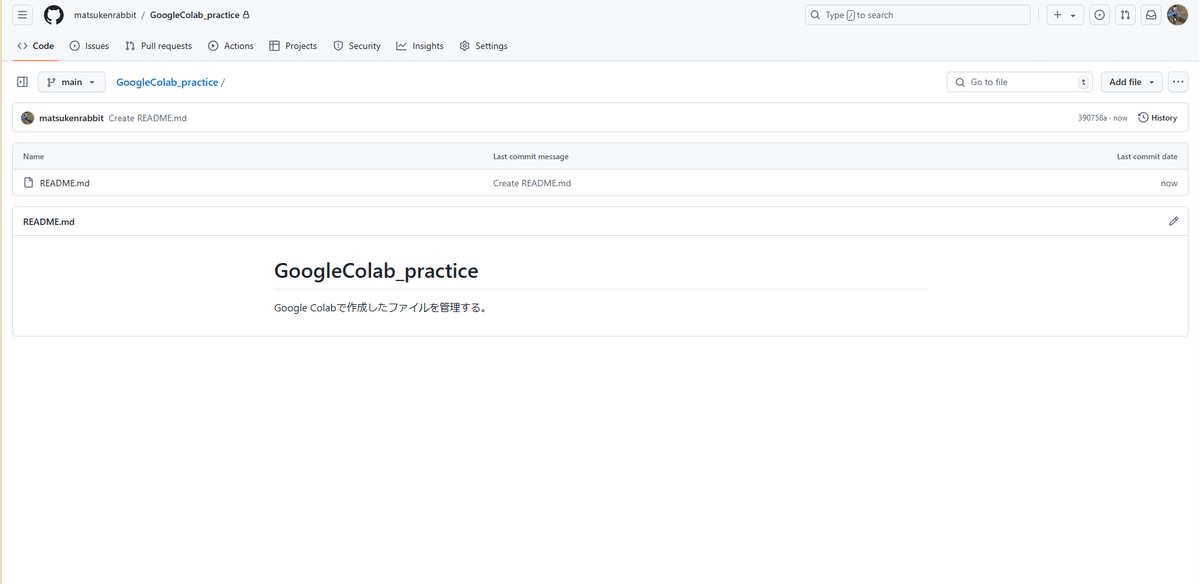This screenshot has width=1200, height=584.
Task: Open the repository options ellipsis menu
Action: (x=1177, y=81)
